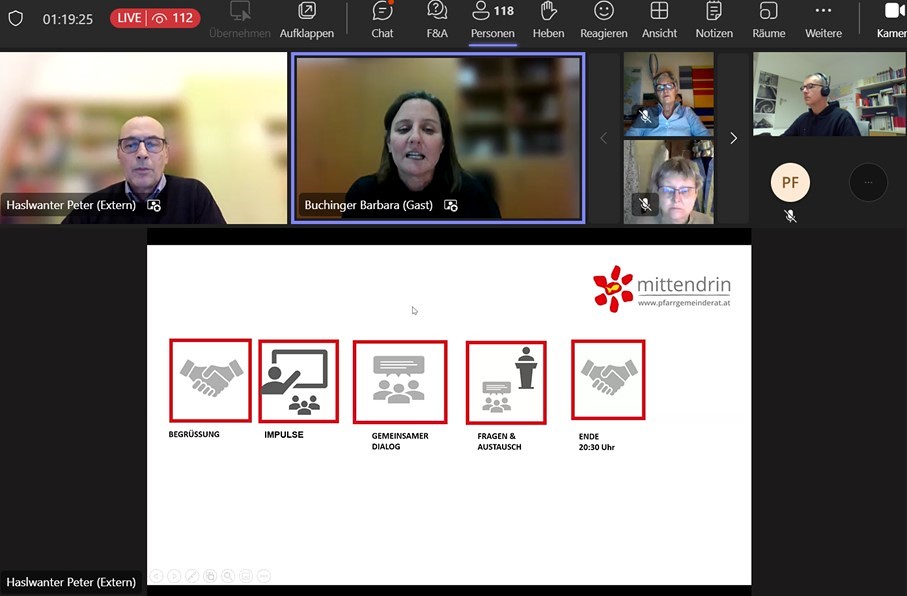The width and height of the screenshot is (907, 596).
Task: Open the F&A questions panel
Action: 437,20
